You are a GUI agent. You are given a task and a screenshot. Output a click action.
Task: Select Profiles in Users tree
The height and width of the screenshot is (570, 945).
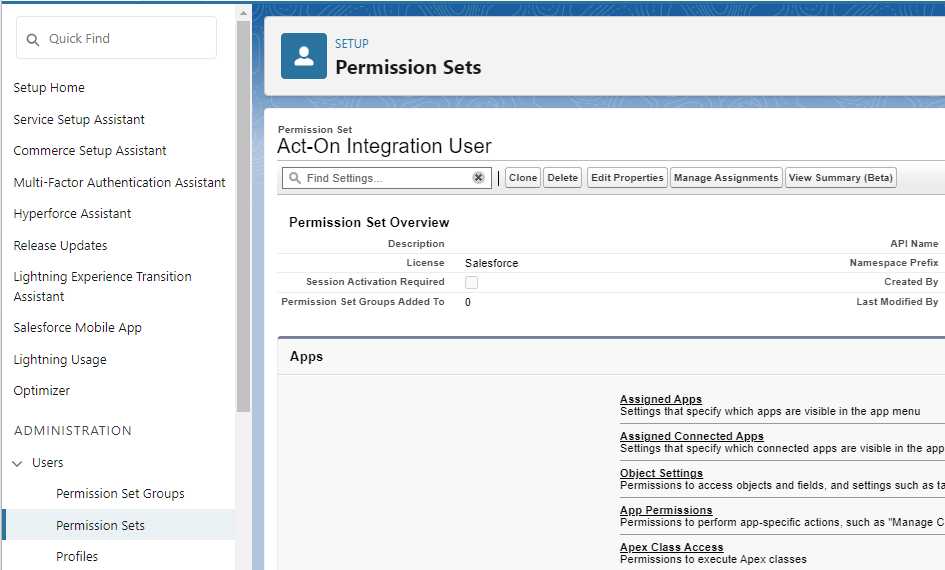tap(77, 556)
